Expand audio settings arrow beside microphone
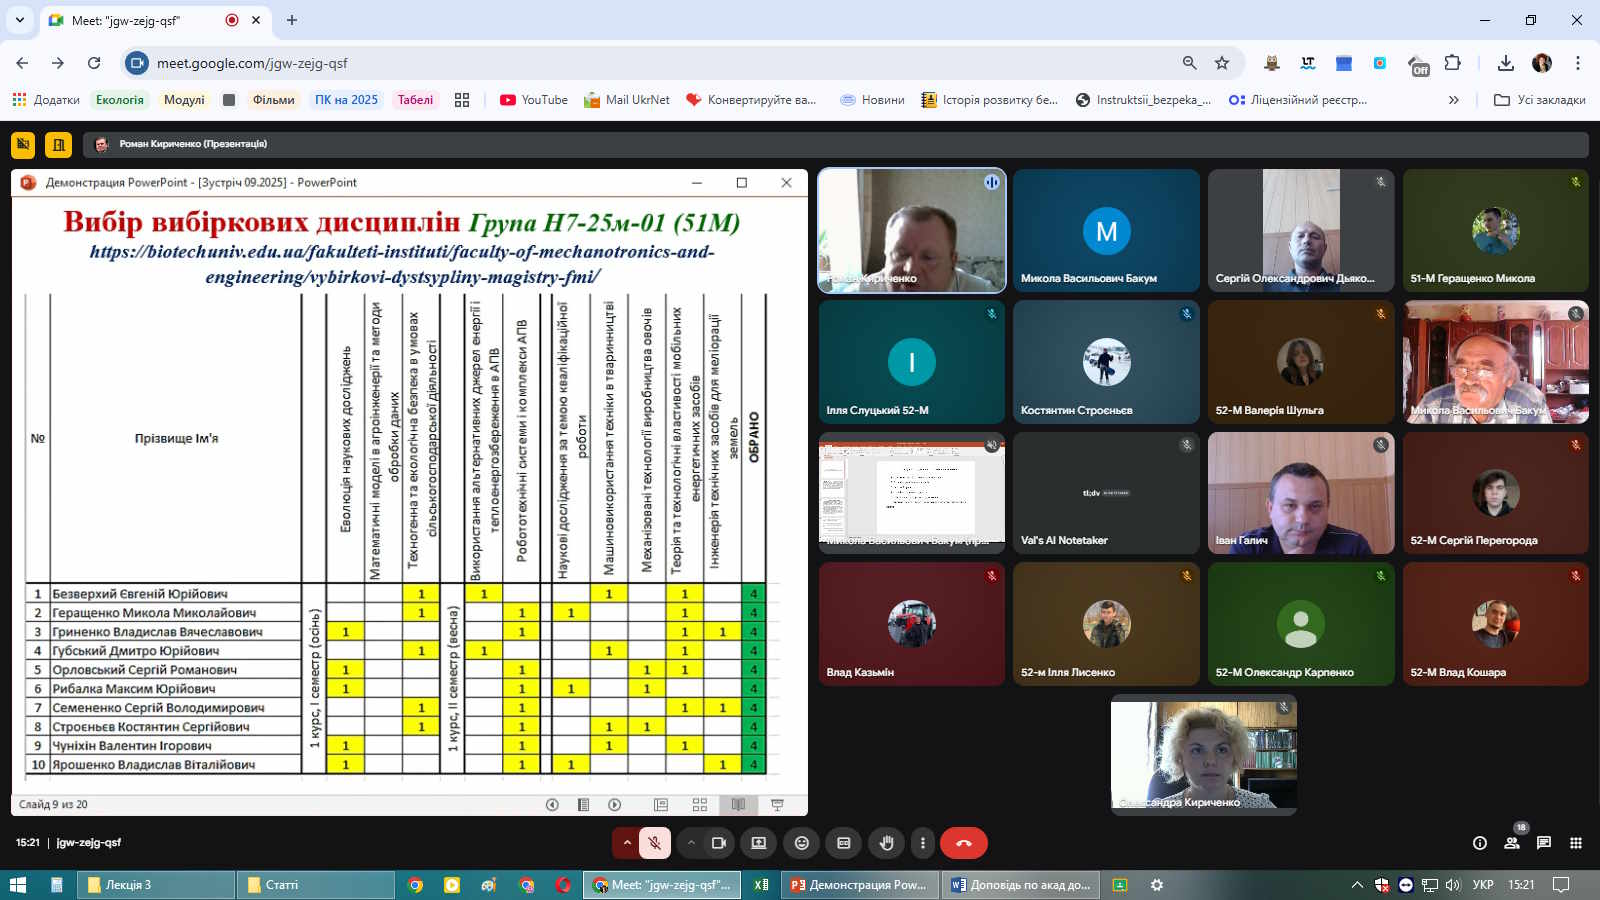 [627, 843]
